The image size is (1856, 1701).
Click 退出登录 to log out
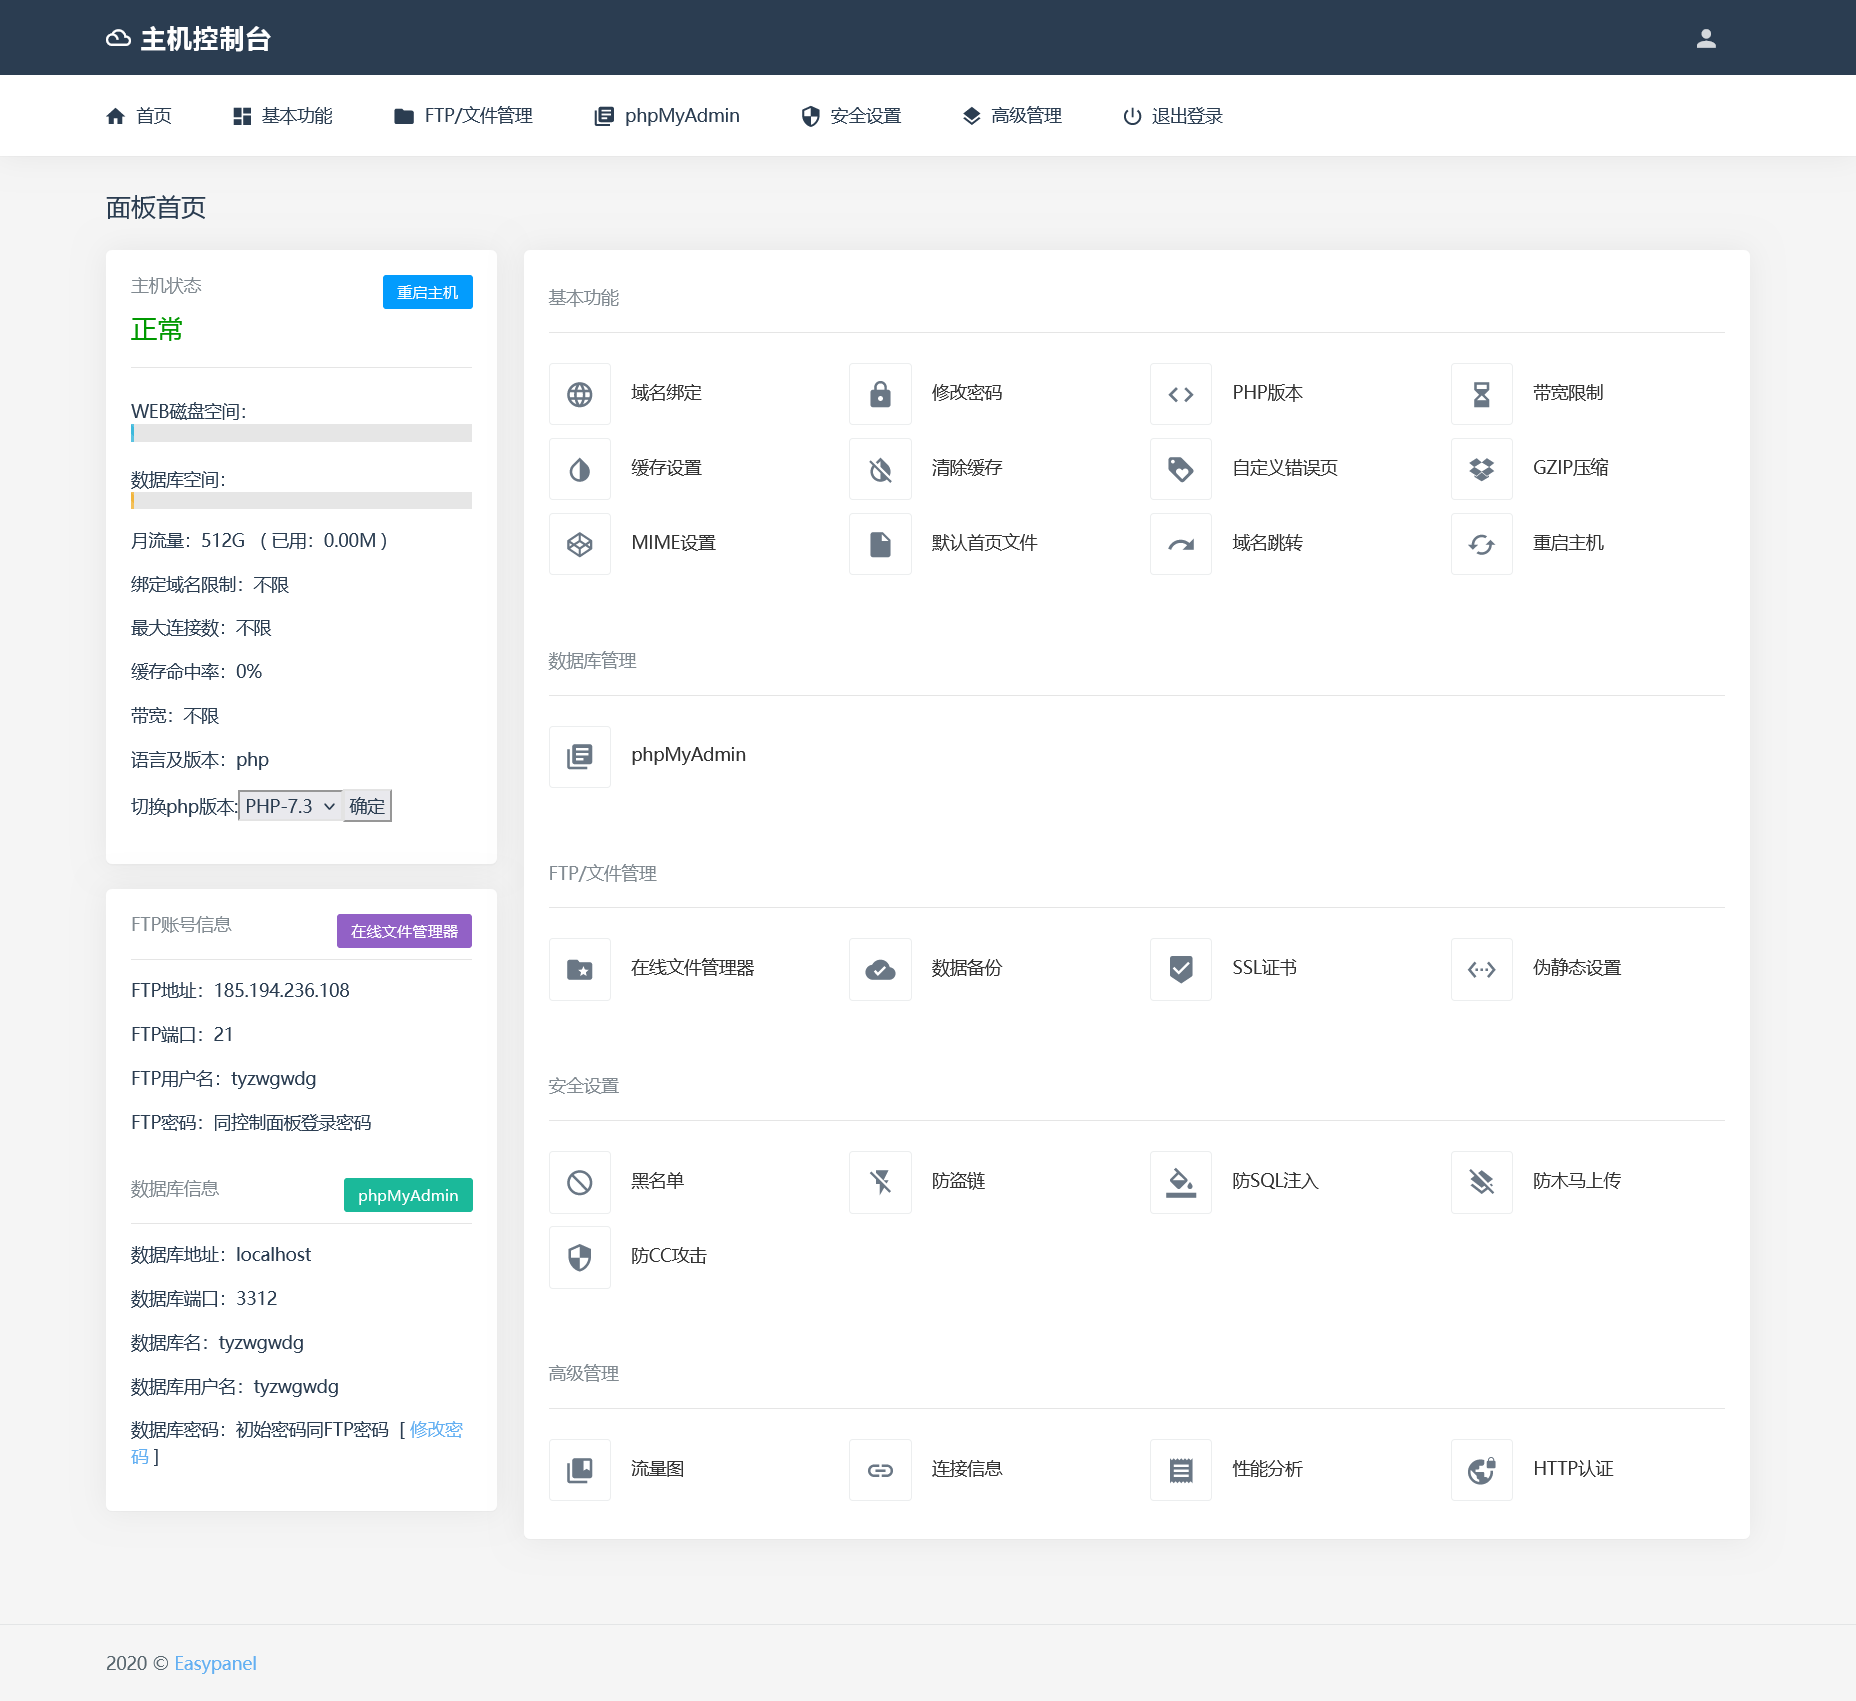coord(1173,116)
